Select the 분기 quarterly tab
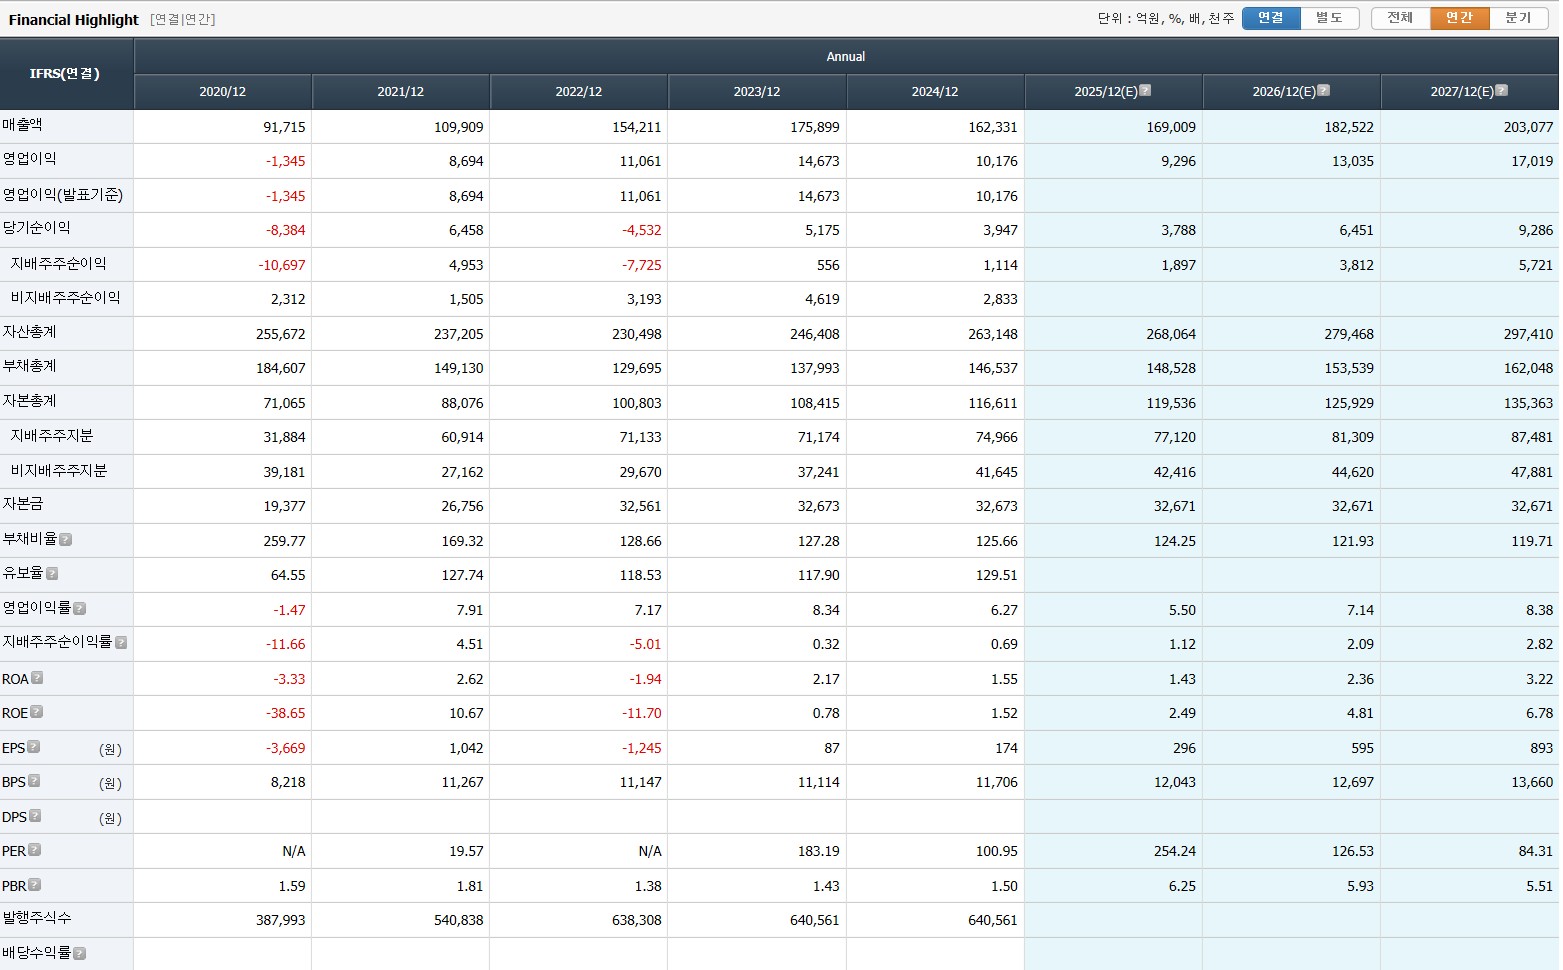The image size is (1563, 970). pyautogui.click(x=1519, y=18)
